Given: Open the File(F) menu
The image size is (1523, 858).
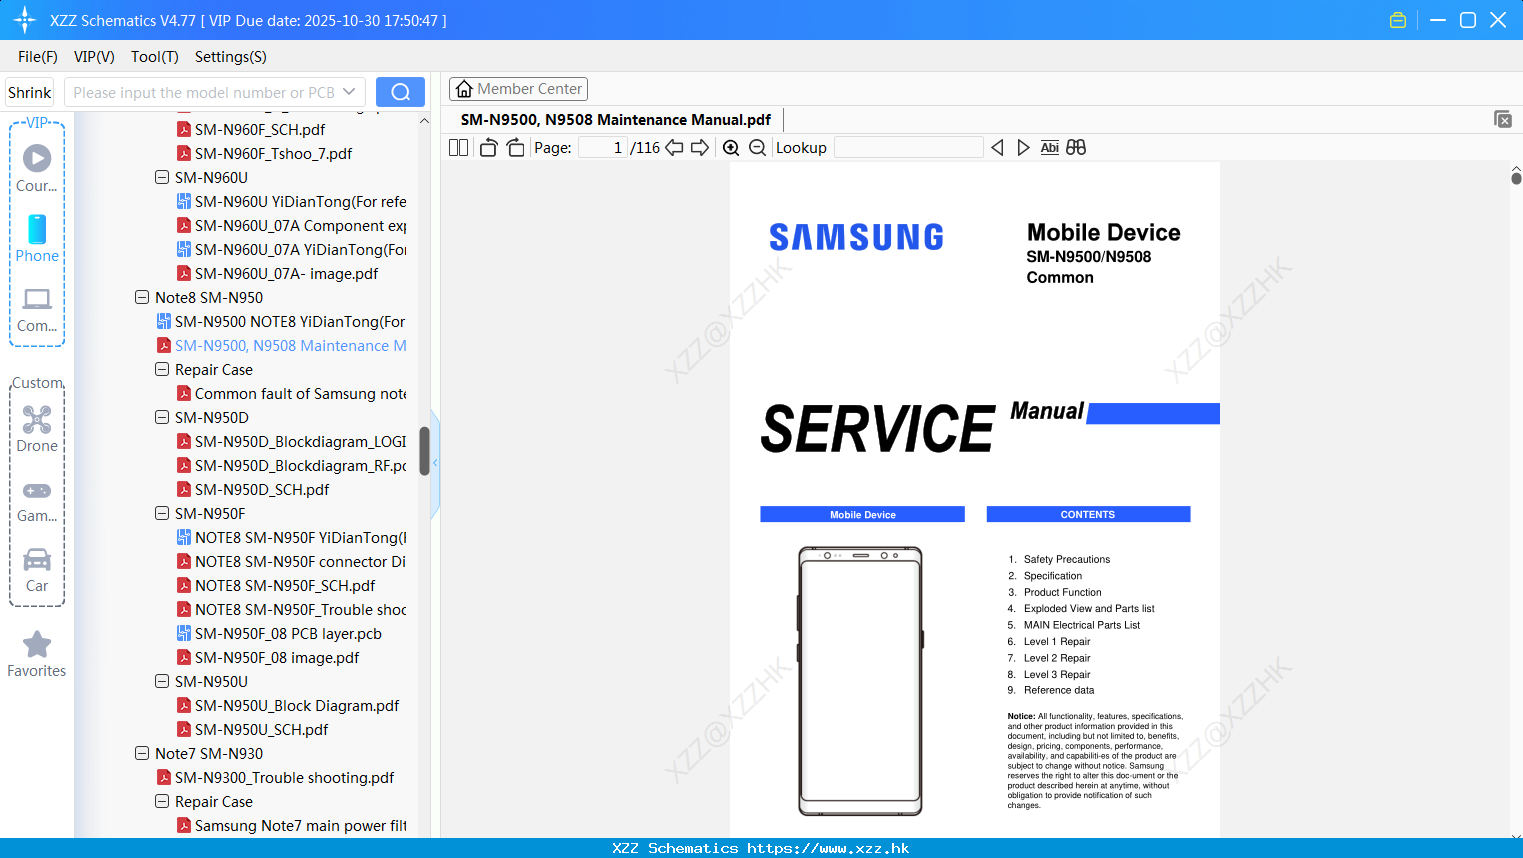Looking at the screenshot, I should [38, 56].
